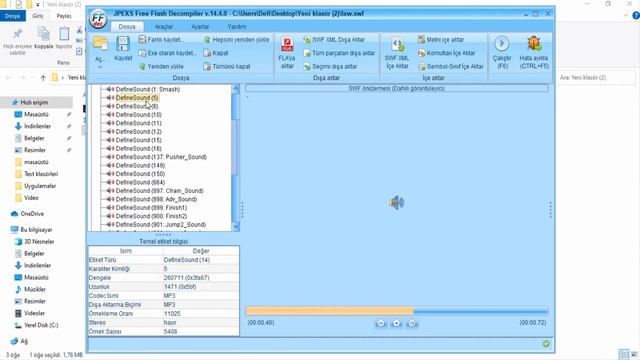640x360 pixels.
Task: Click Yeniden yükle reload button
Action: pos(161,66)
